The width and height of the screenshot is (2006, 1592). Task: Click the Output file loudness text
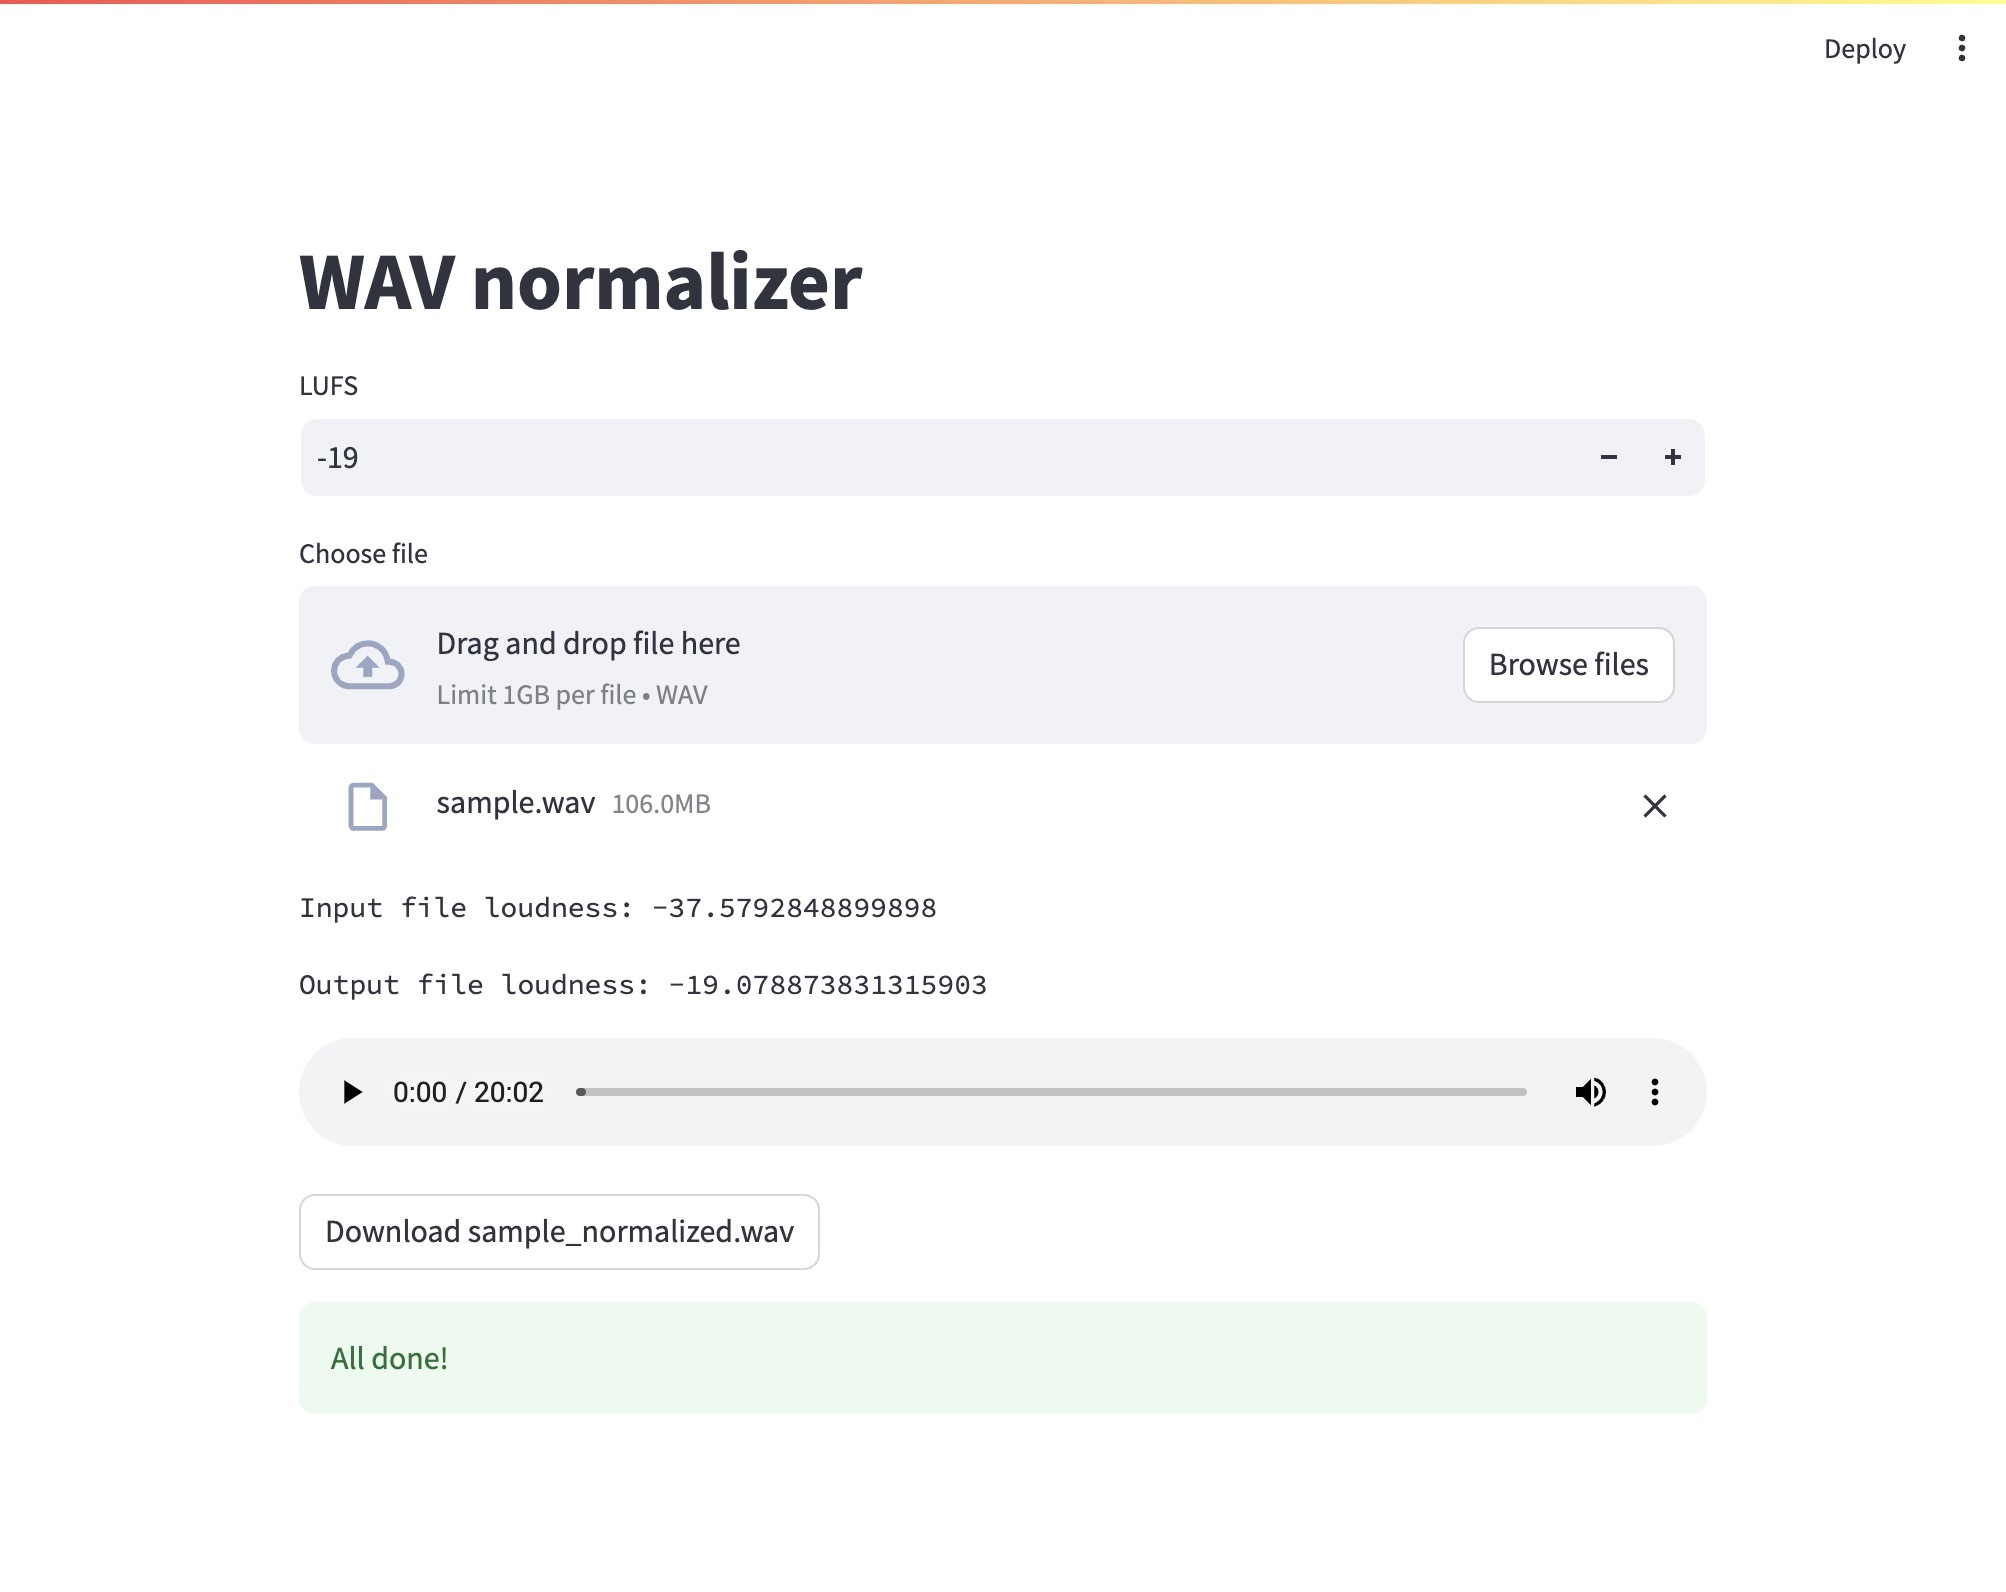tap(641, 984)
